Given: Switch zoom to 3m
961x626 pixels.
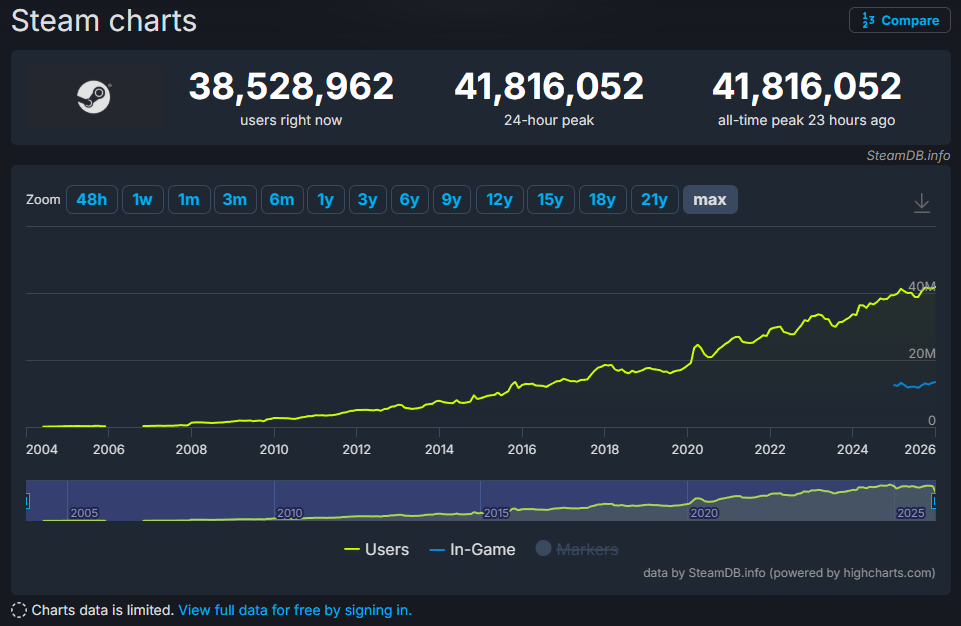Looking at the screenshot, I should coord(234,200).
